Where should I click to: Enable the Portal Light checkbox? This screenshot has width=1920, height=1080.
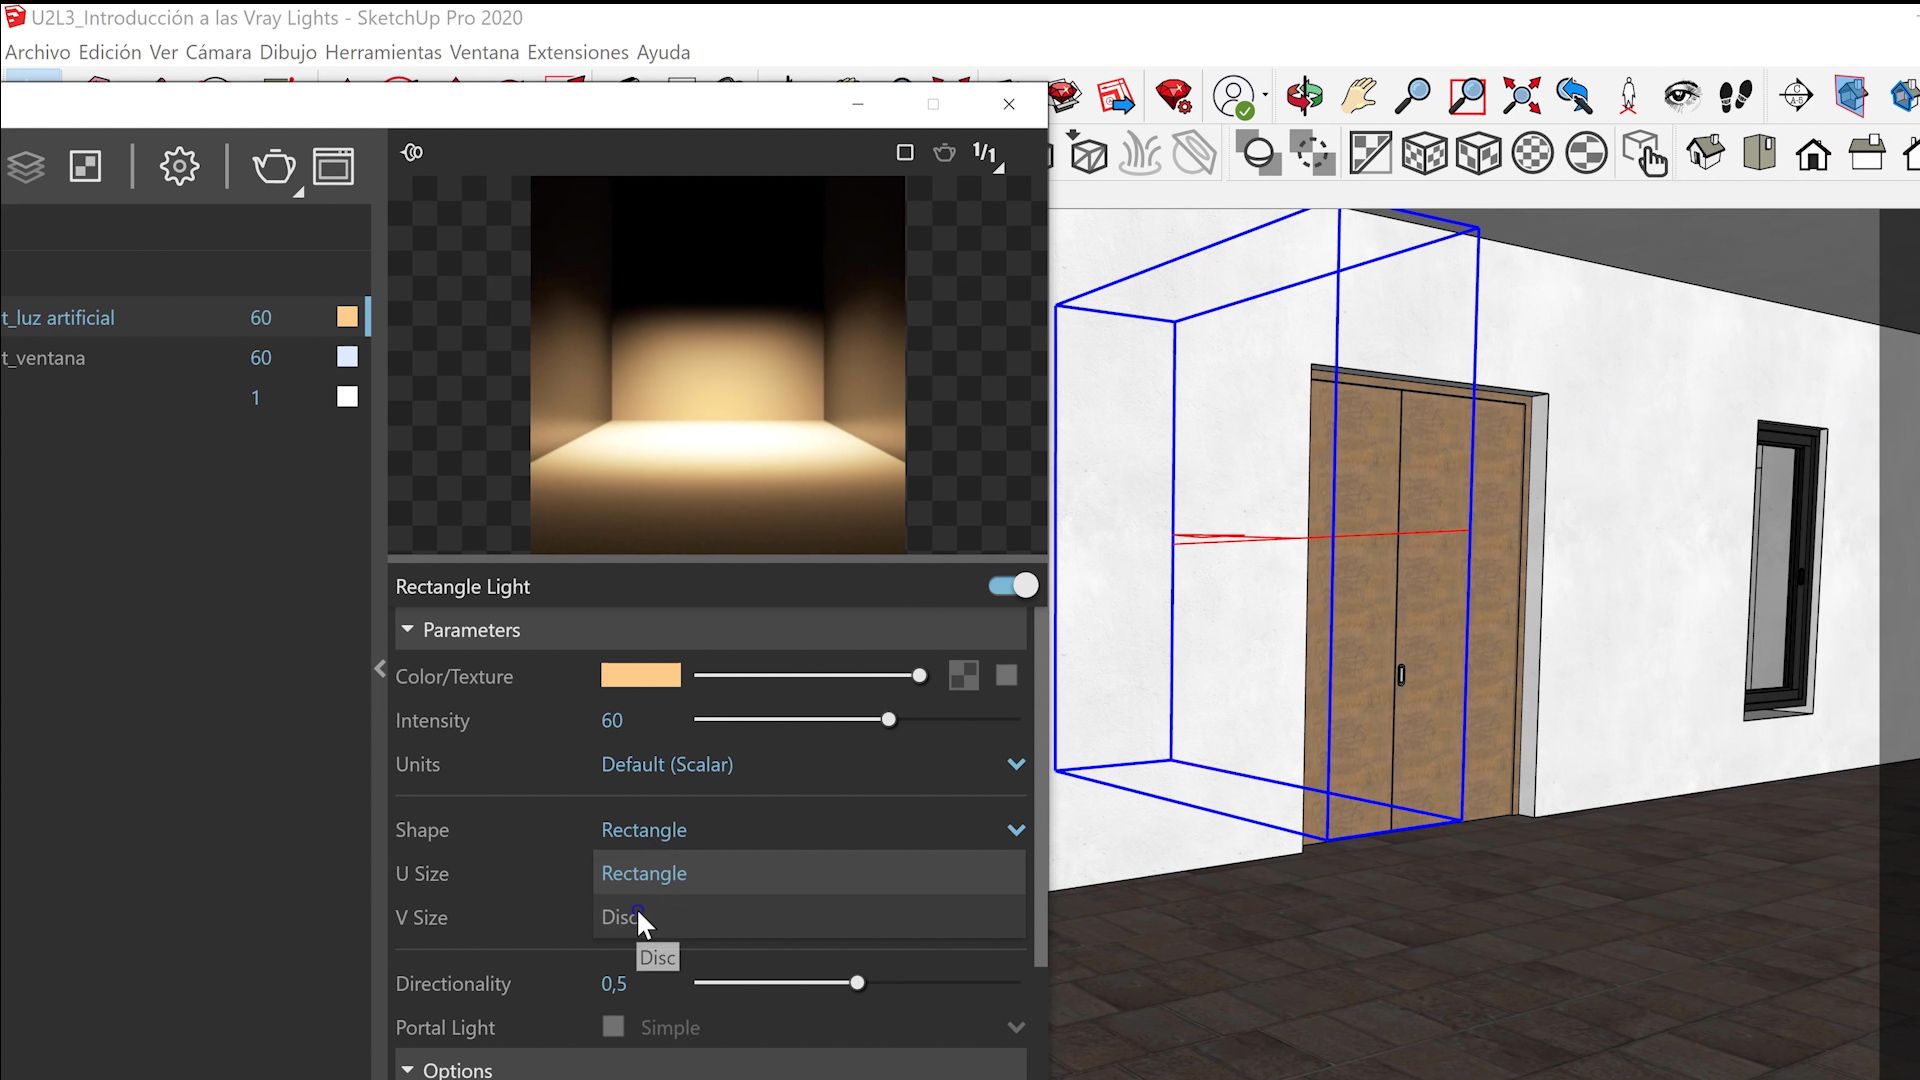[613, 1027]
